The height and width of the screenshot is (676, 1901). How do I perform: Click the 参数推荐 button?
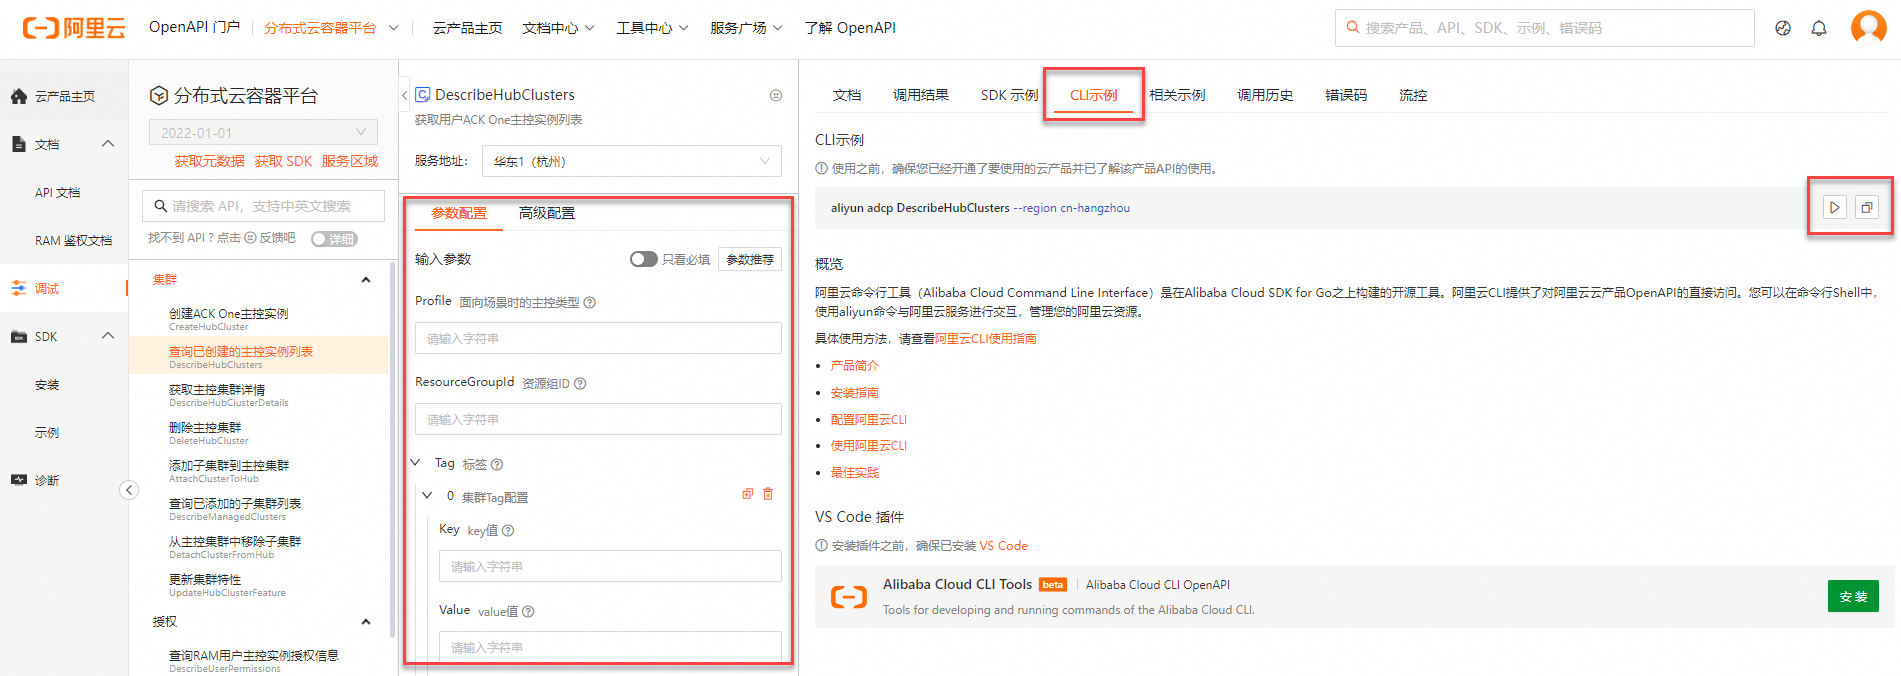[750, 259]
